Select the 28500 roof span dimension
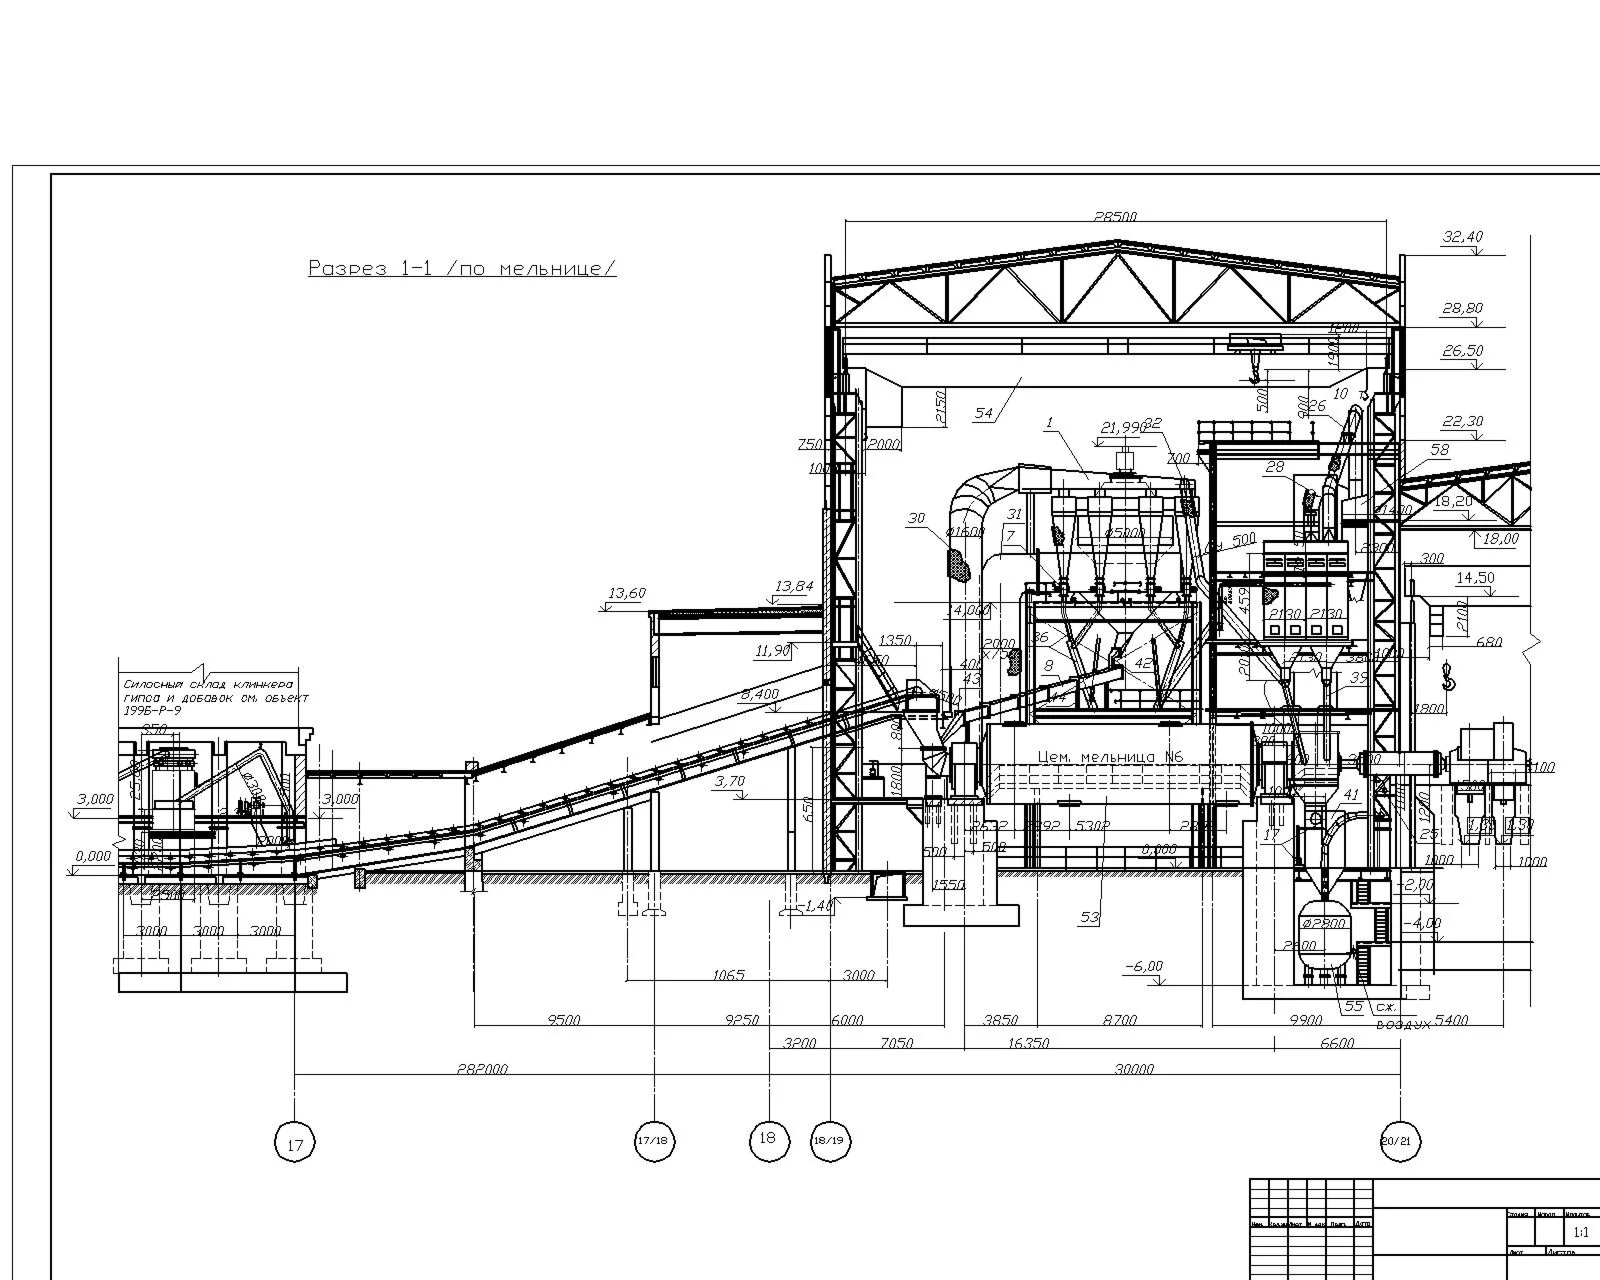Screen dimensions: 1600x1280 click(x=1115, y=217)
